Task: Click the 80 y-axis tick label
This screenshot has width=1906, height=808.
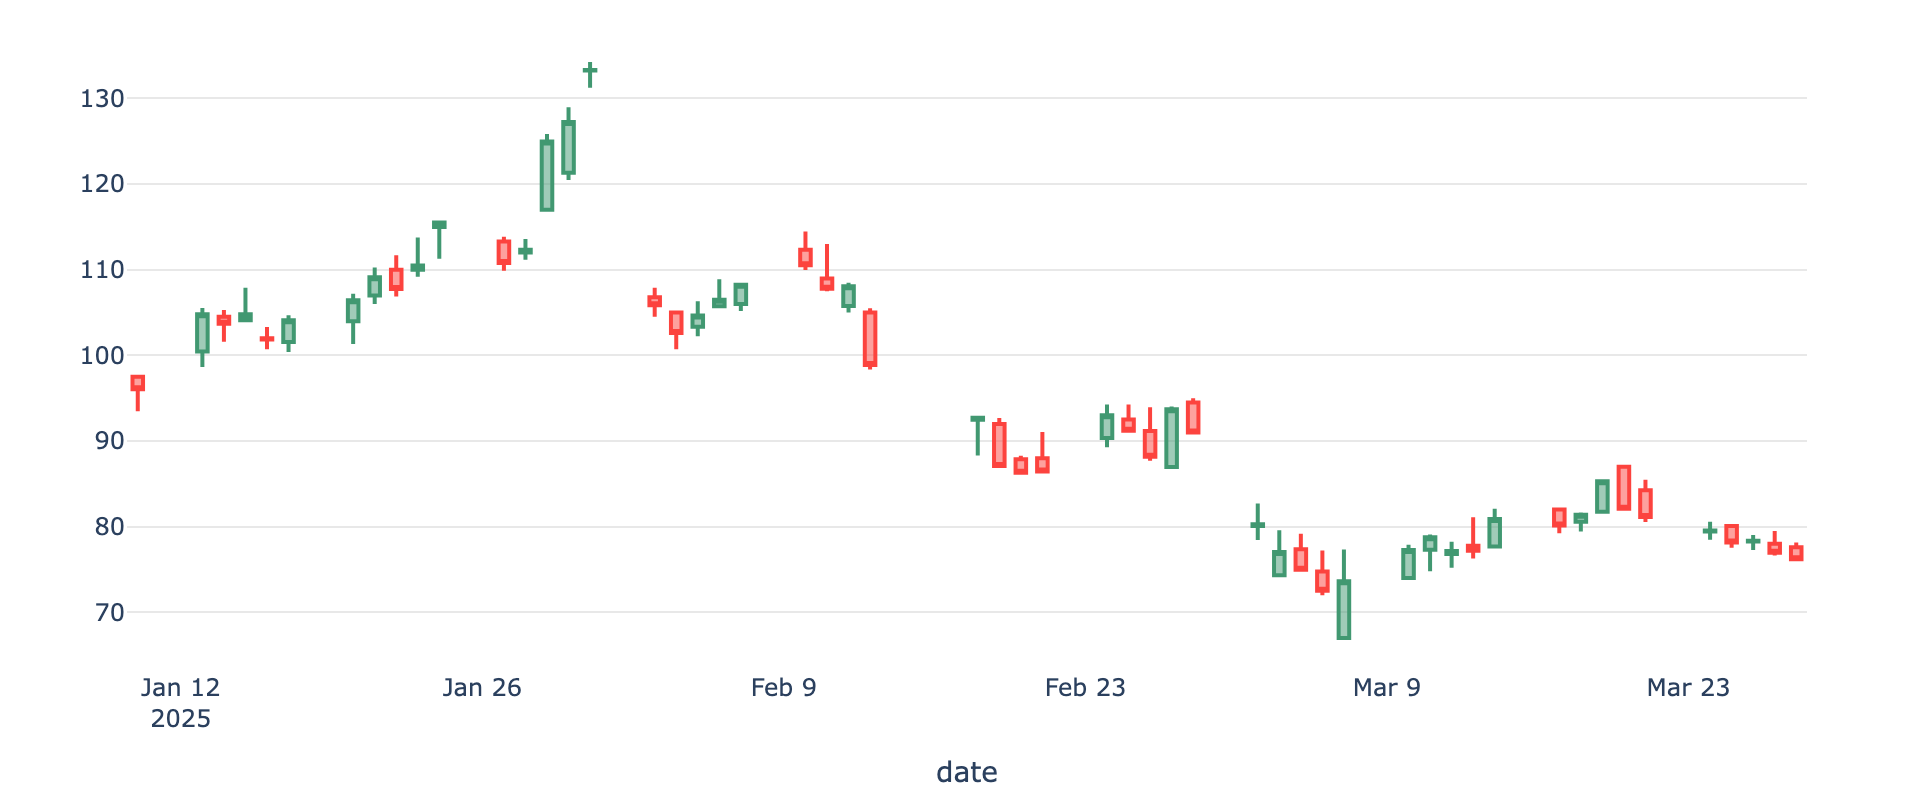Action: [109, 527]
